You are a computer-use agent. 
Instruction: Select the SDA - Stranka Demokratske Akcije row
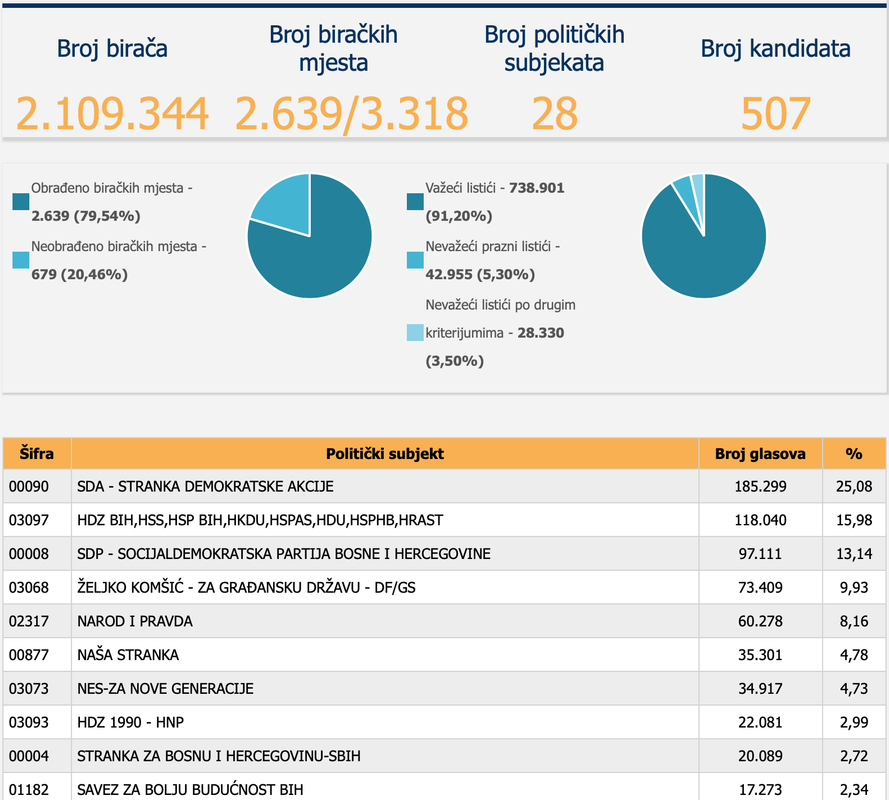444,486
